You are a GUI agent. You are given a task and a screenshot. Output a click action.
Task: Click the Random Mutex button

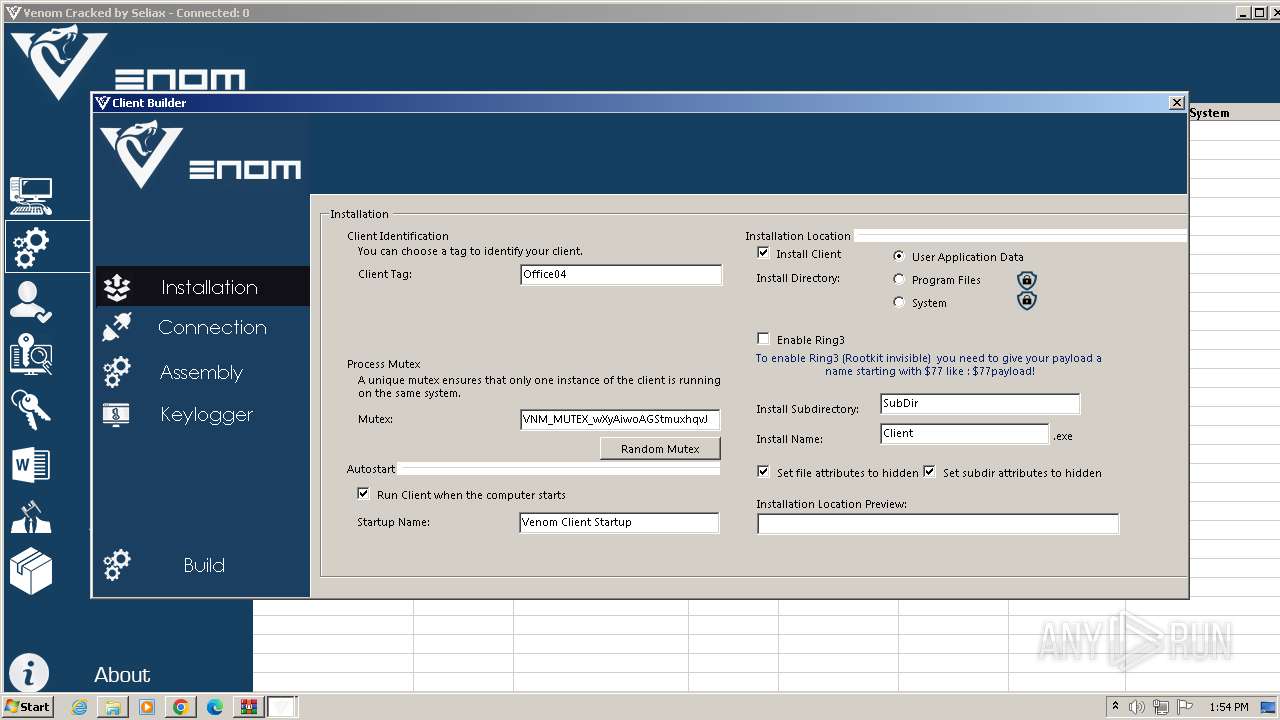660,449
